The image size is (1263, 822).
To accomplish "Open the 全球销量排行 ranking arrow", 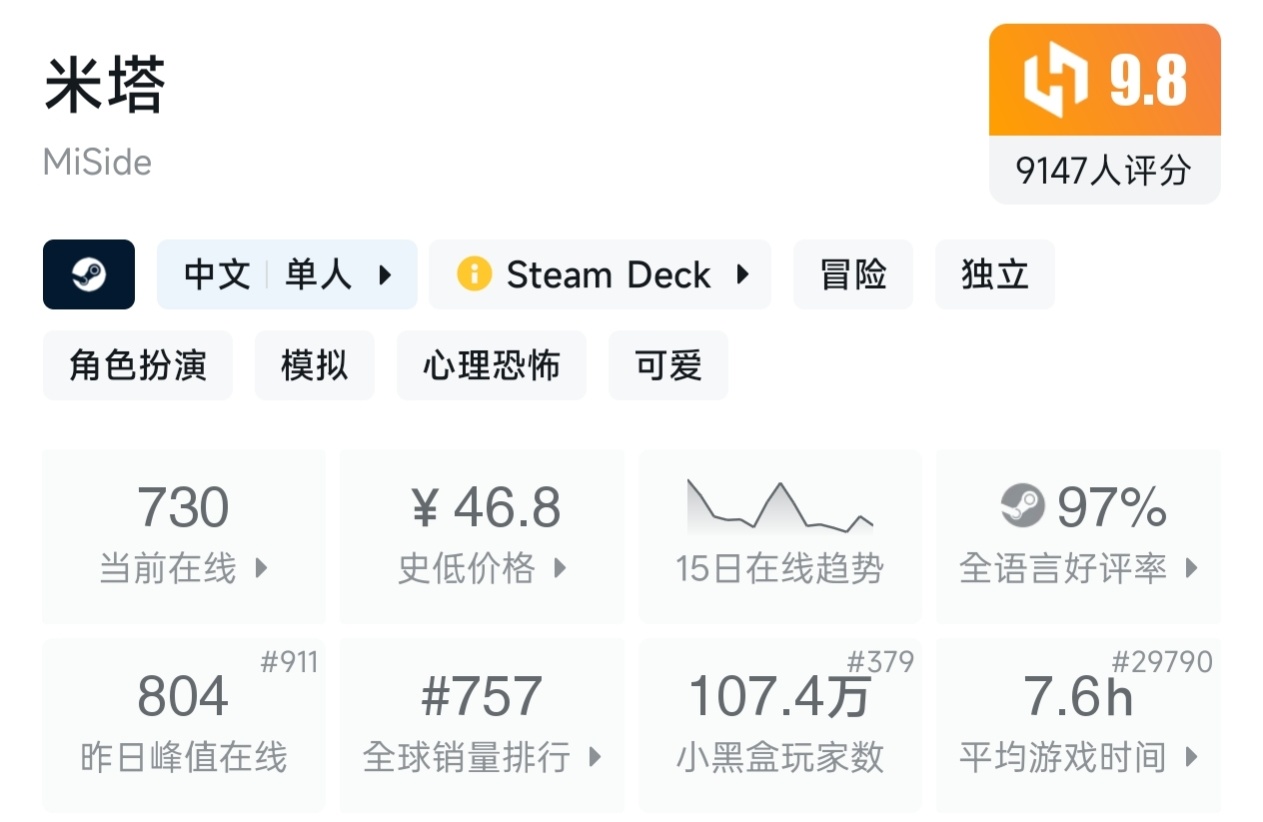I will click(595, 757).
